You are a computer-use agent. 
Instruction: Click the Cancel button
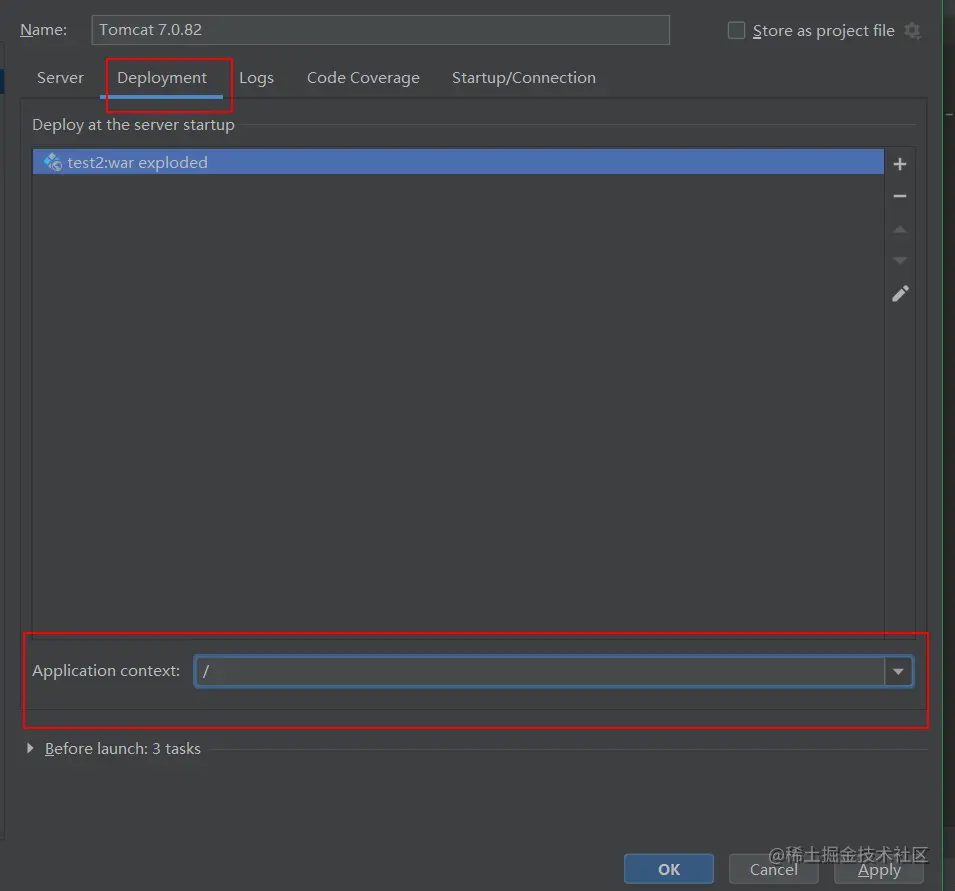point(774,869)
